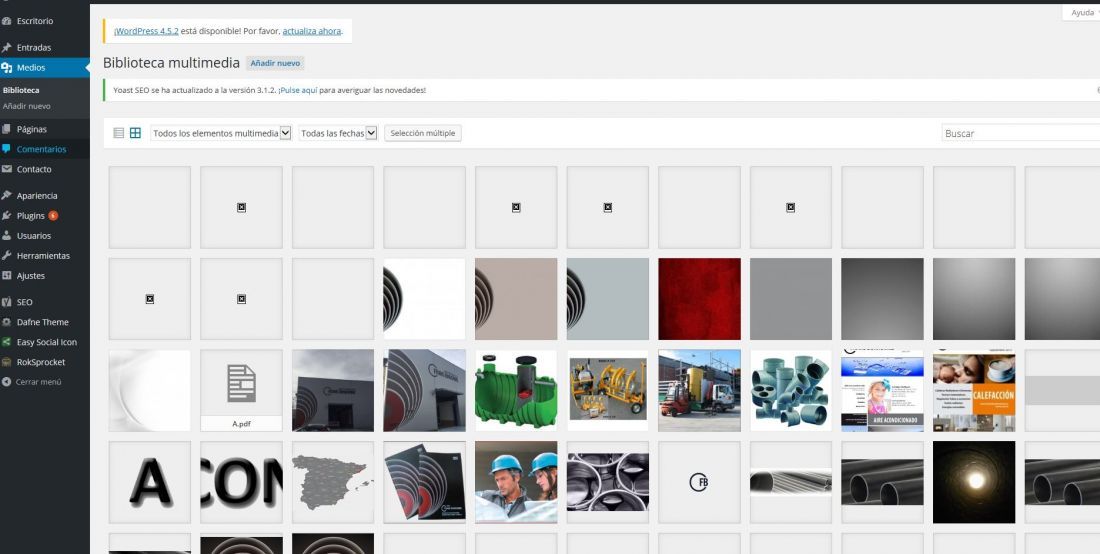Screen dimensions: 1100x554
Task: Click the Páginas pages icon
Action: click(7, 130)
